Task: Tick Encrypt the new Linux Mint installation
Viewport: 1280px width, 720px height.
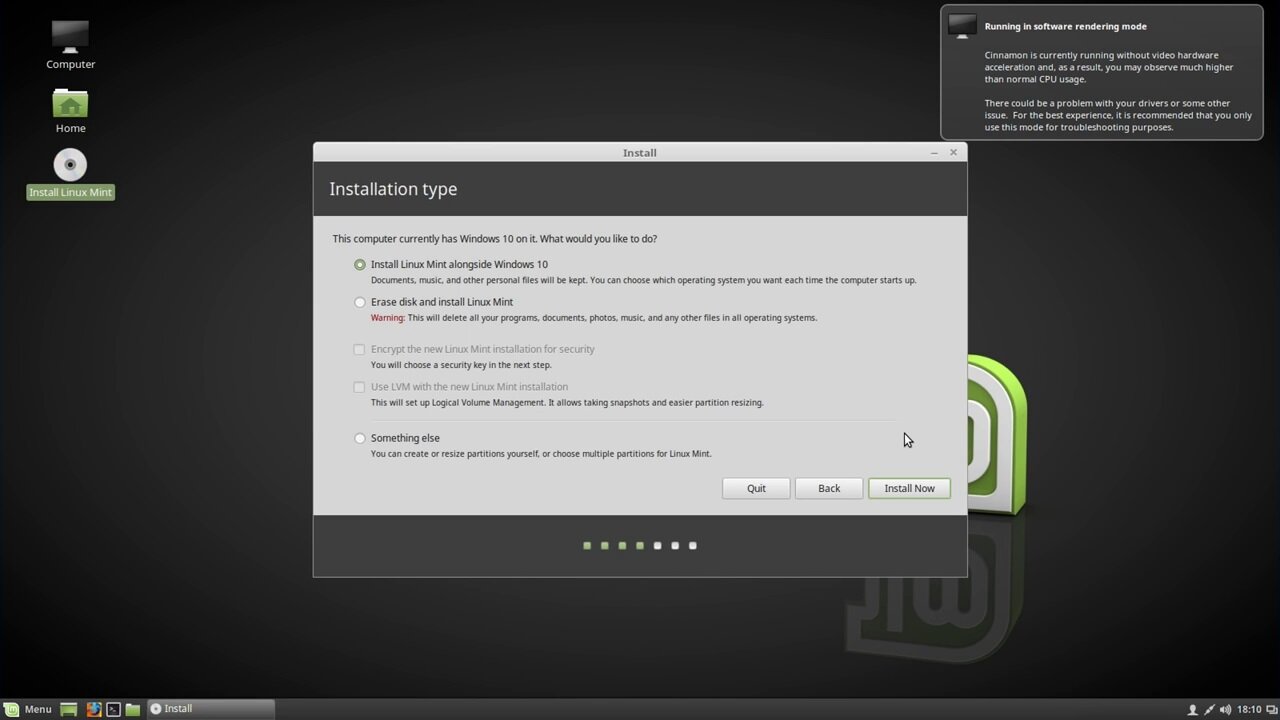Action: point(359,349)
